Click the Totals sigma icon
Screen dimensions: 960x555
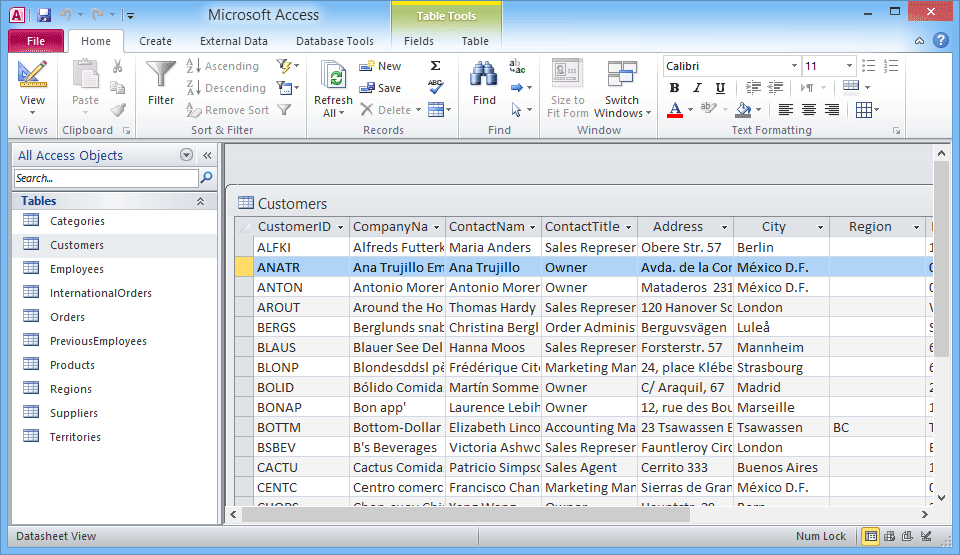(435, 66)
